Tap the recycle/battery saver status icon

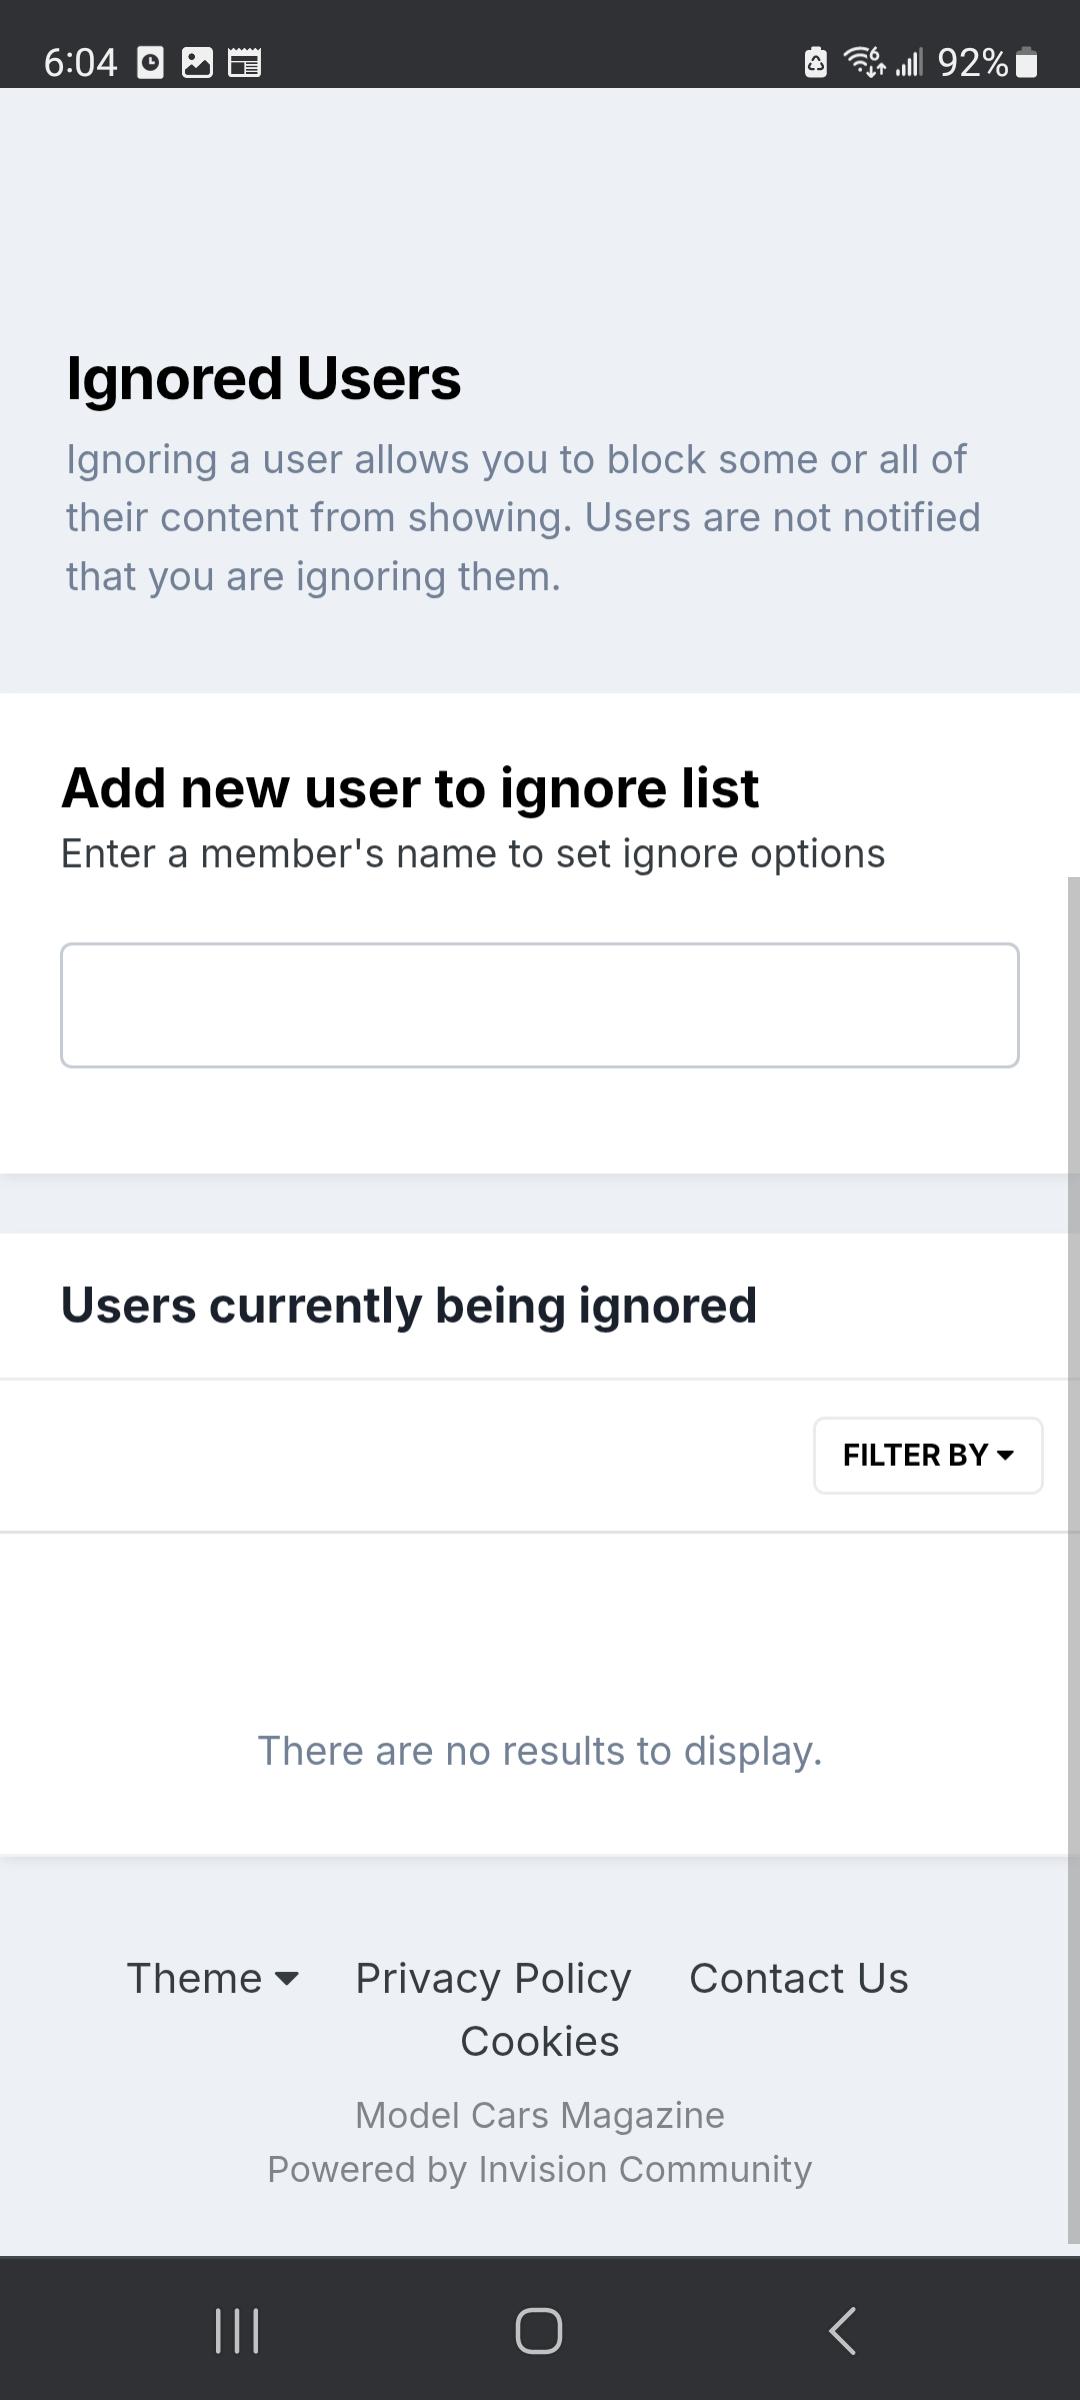(816, 63)
